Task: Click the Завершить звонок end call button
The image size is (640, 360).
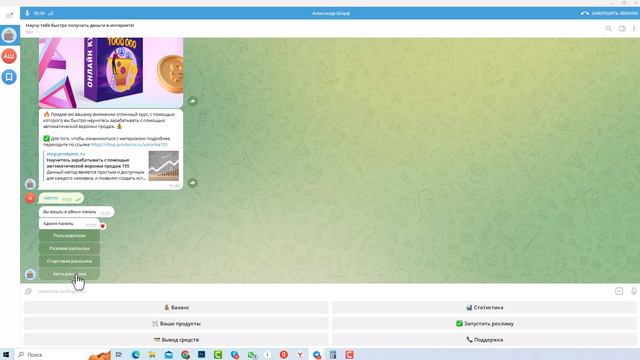Action: 609,13
